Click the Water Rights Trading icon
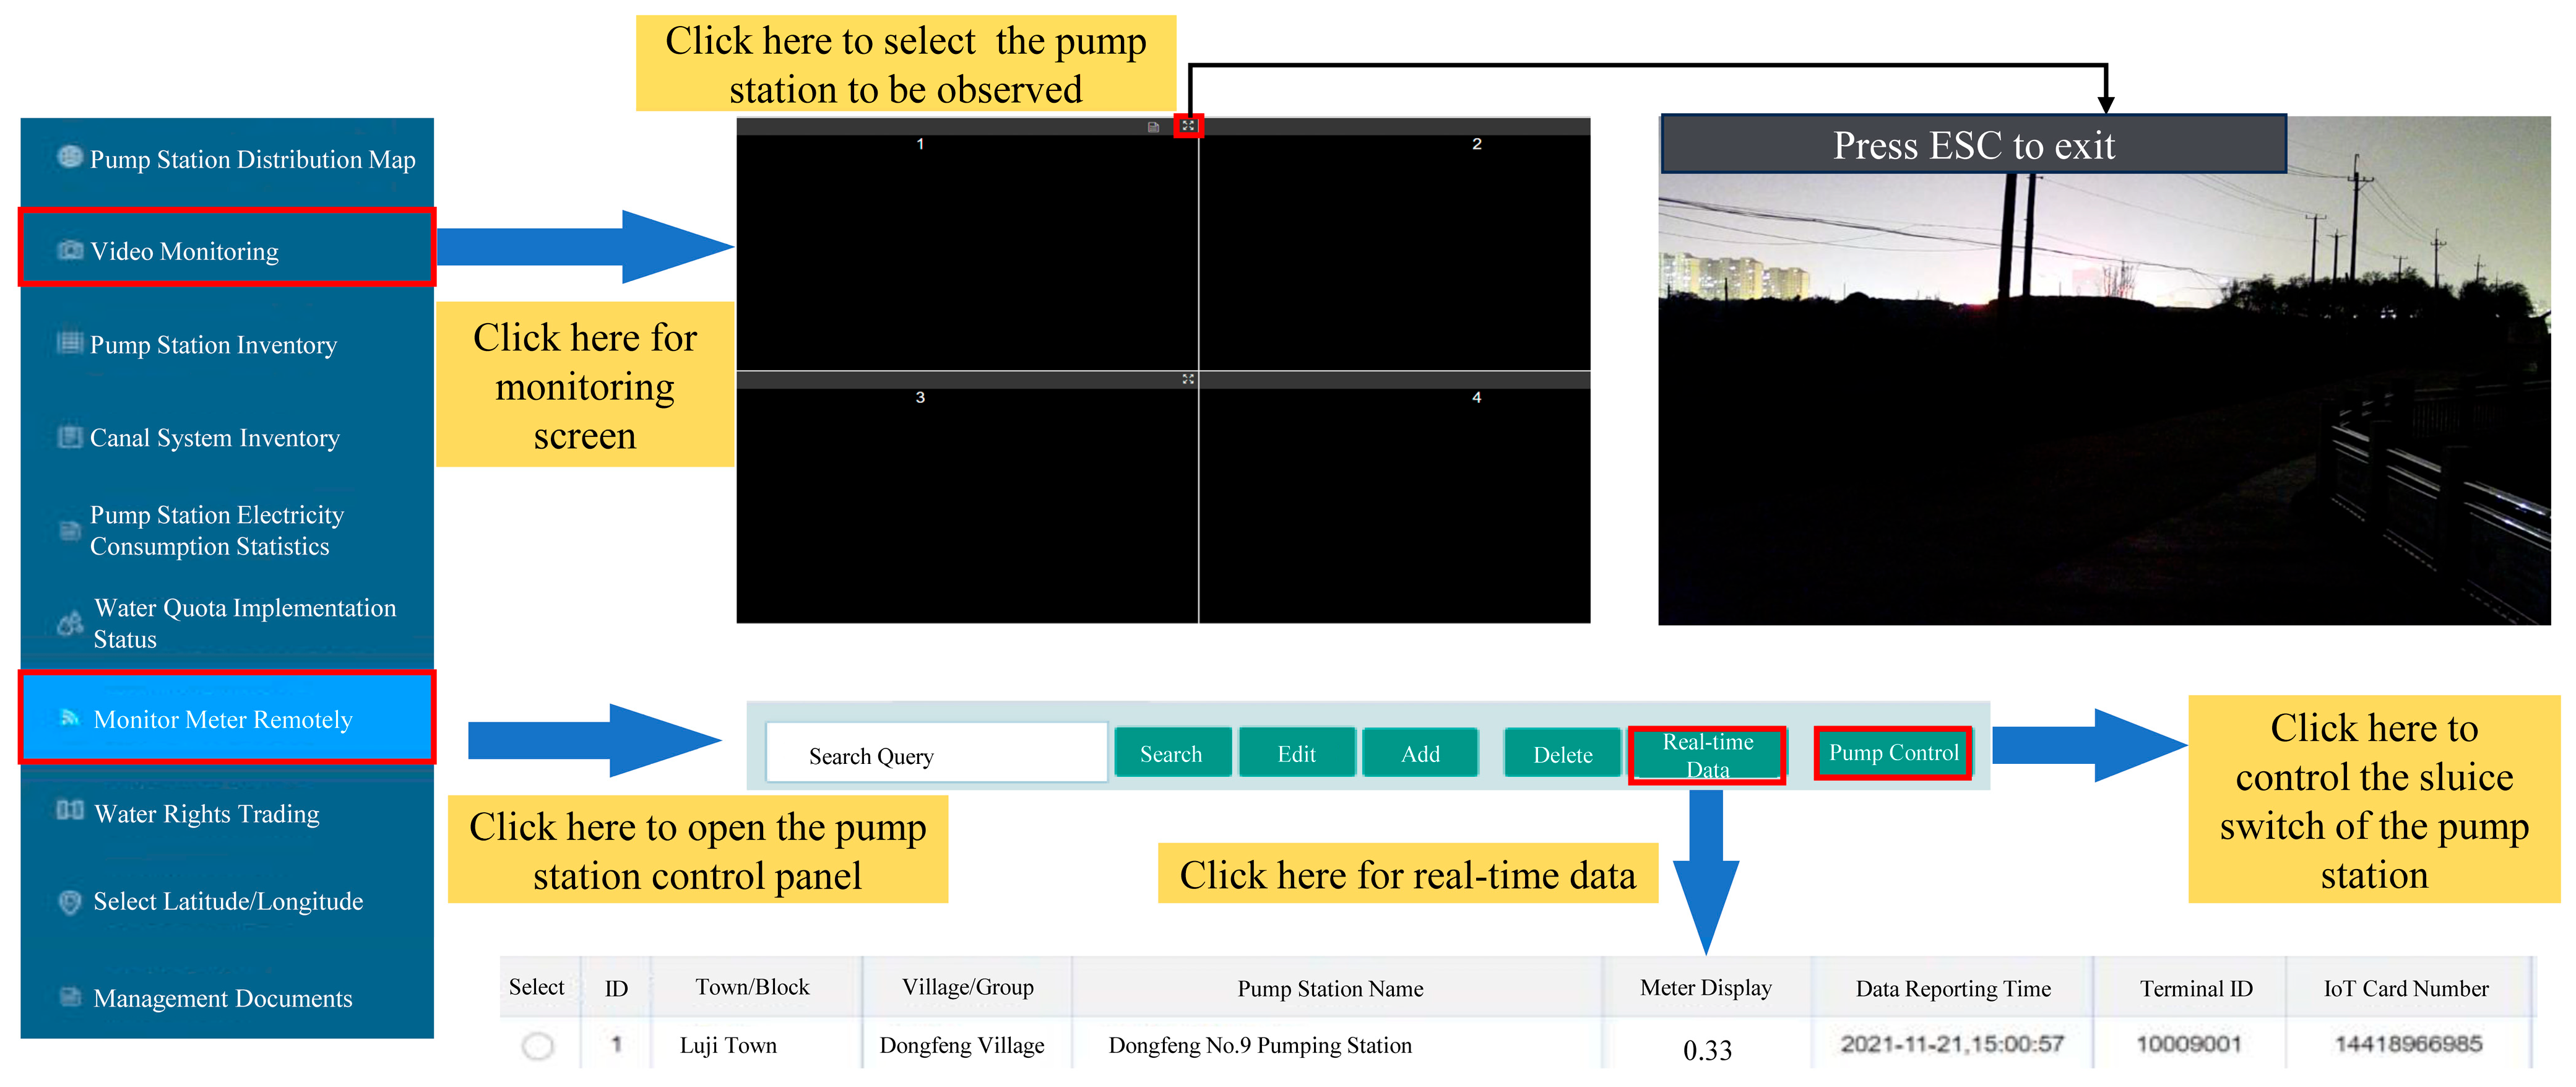 [70, 811]
